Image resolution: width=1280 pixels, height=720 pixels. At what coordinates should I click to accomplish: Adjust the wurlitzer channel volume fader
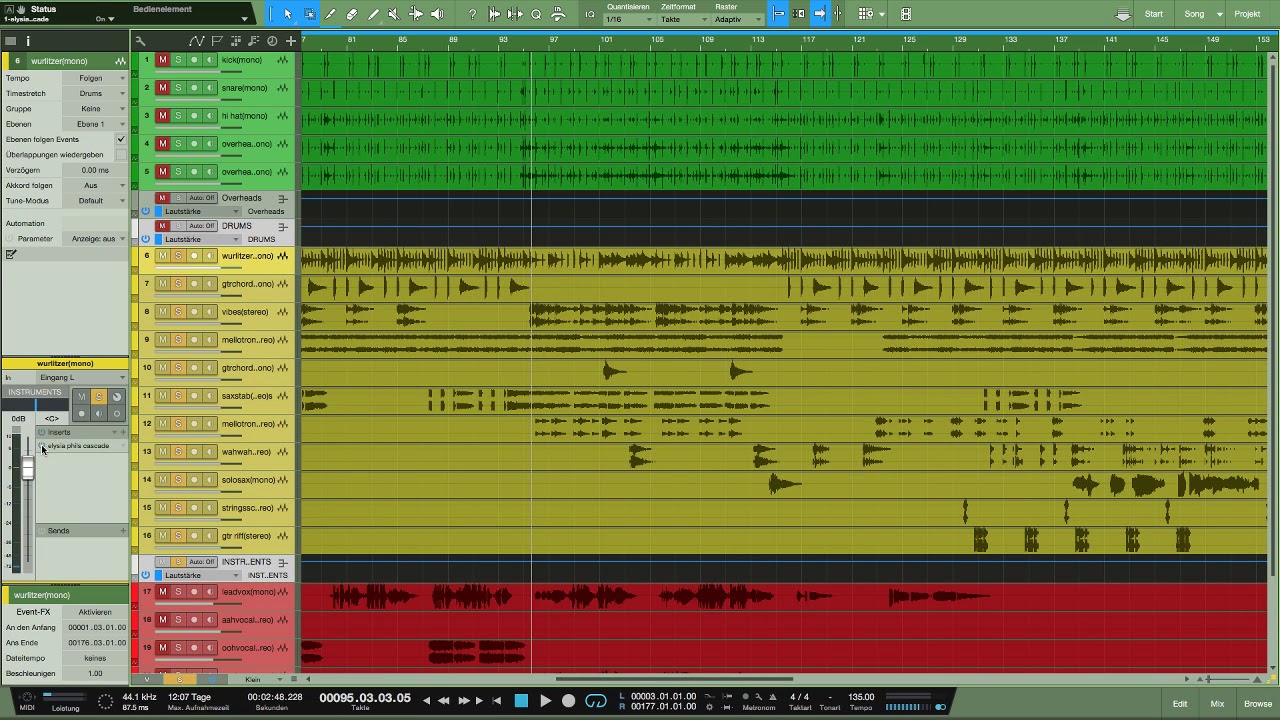point(28,470)
